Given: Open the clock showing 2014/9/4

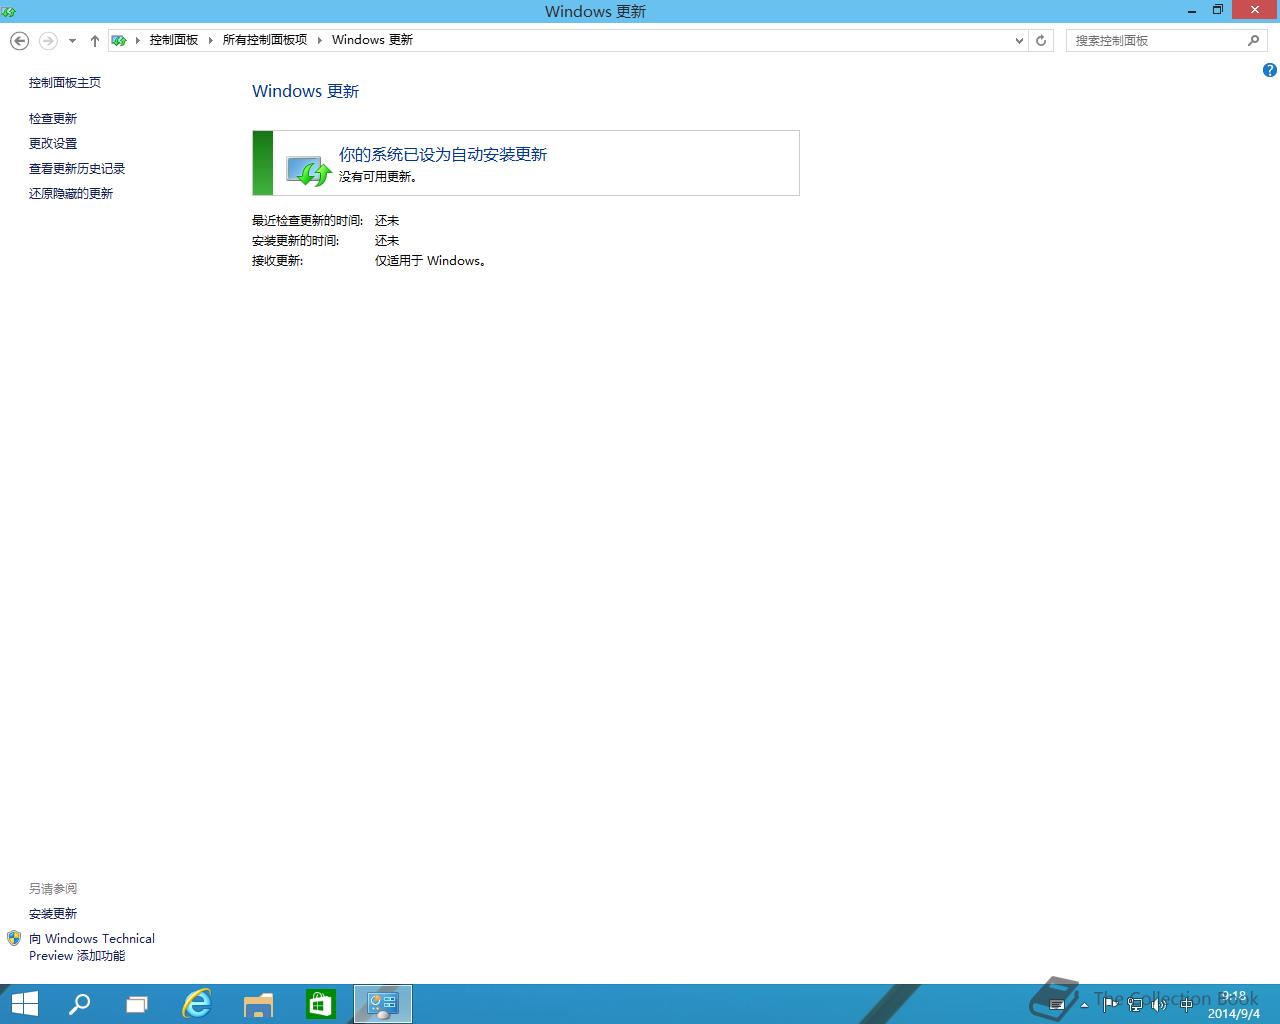Looking at the screenshot, I should pyautogui.click(x=1233, y=1005).
